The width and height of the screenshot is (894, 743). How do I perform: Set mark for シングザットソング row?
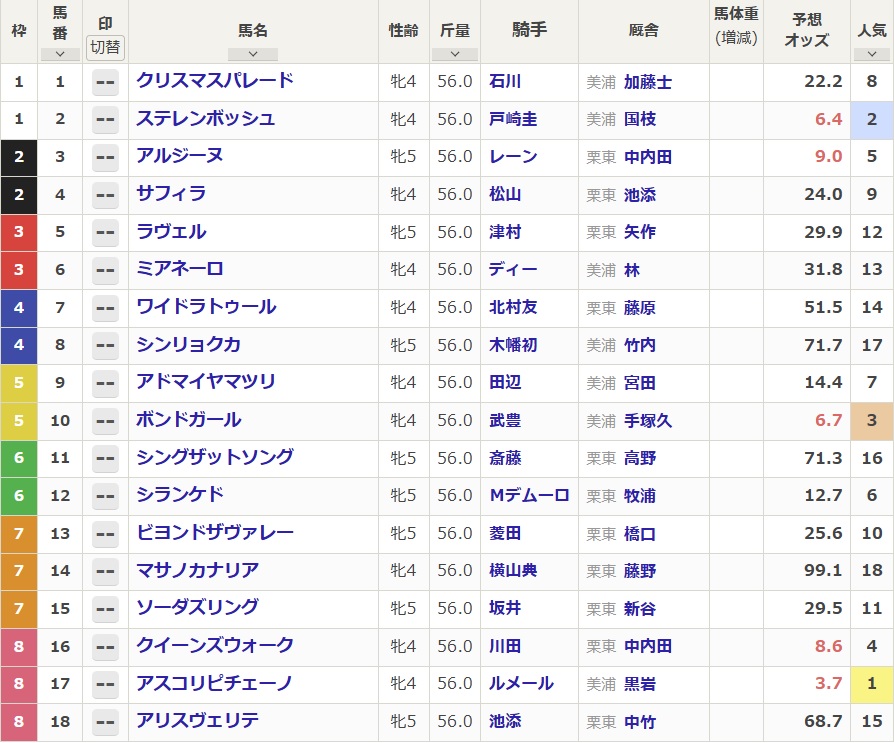click(x=105, y=458)
